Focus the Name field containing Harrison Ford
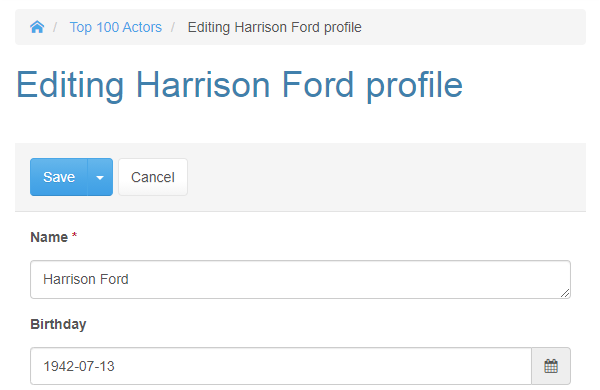 pyautogui.click(x=300, y=279)
